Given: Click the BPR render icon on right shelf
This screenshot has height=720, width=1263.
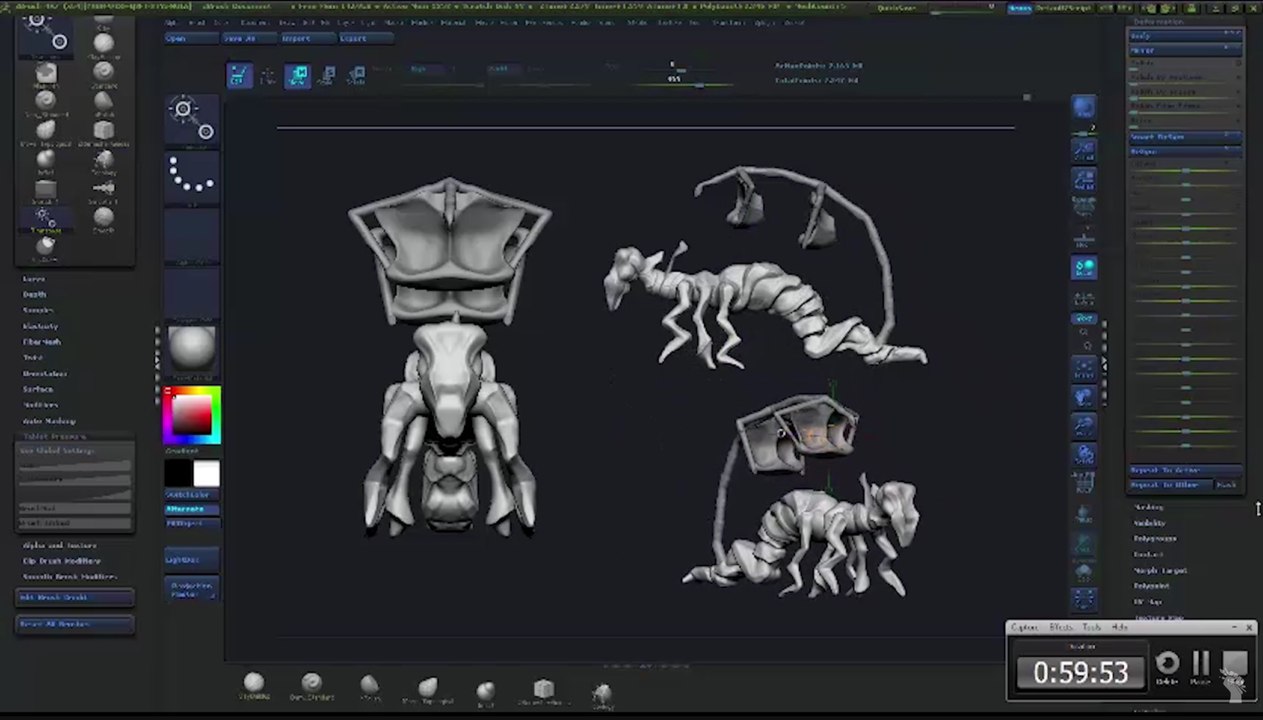Looking at the screenshot, I should click(1084, 108).
